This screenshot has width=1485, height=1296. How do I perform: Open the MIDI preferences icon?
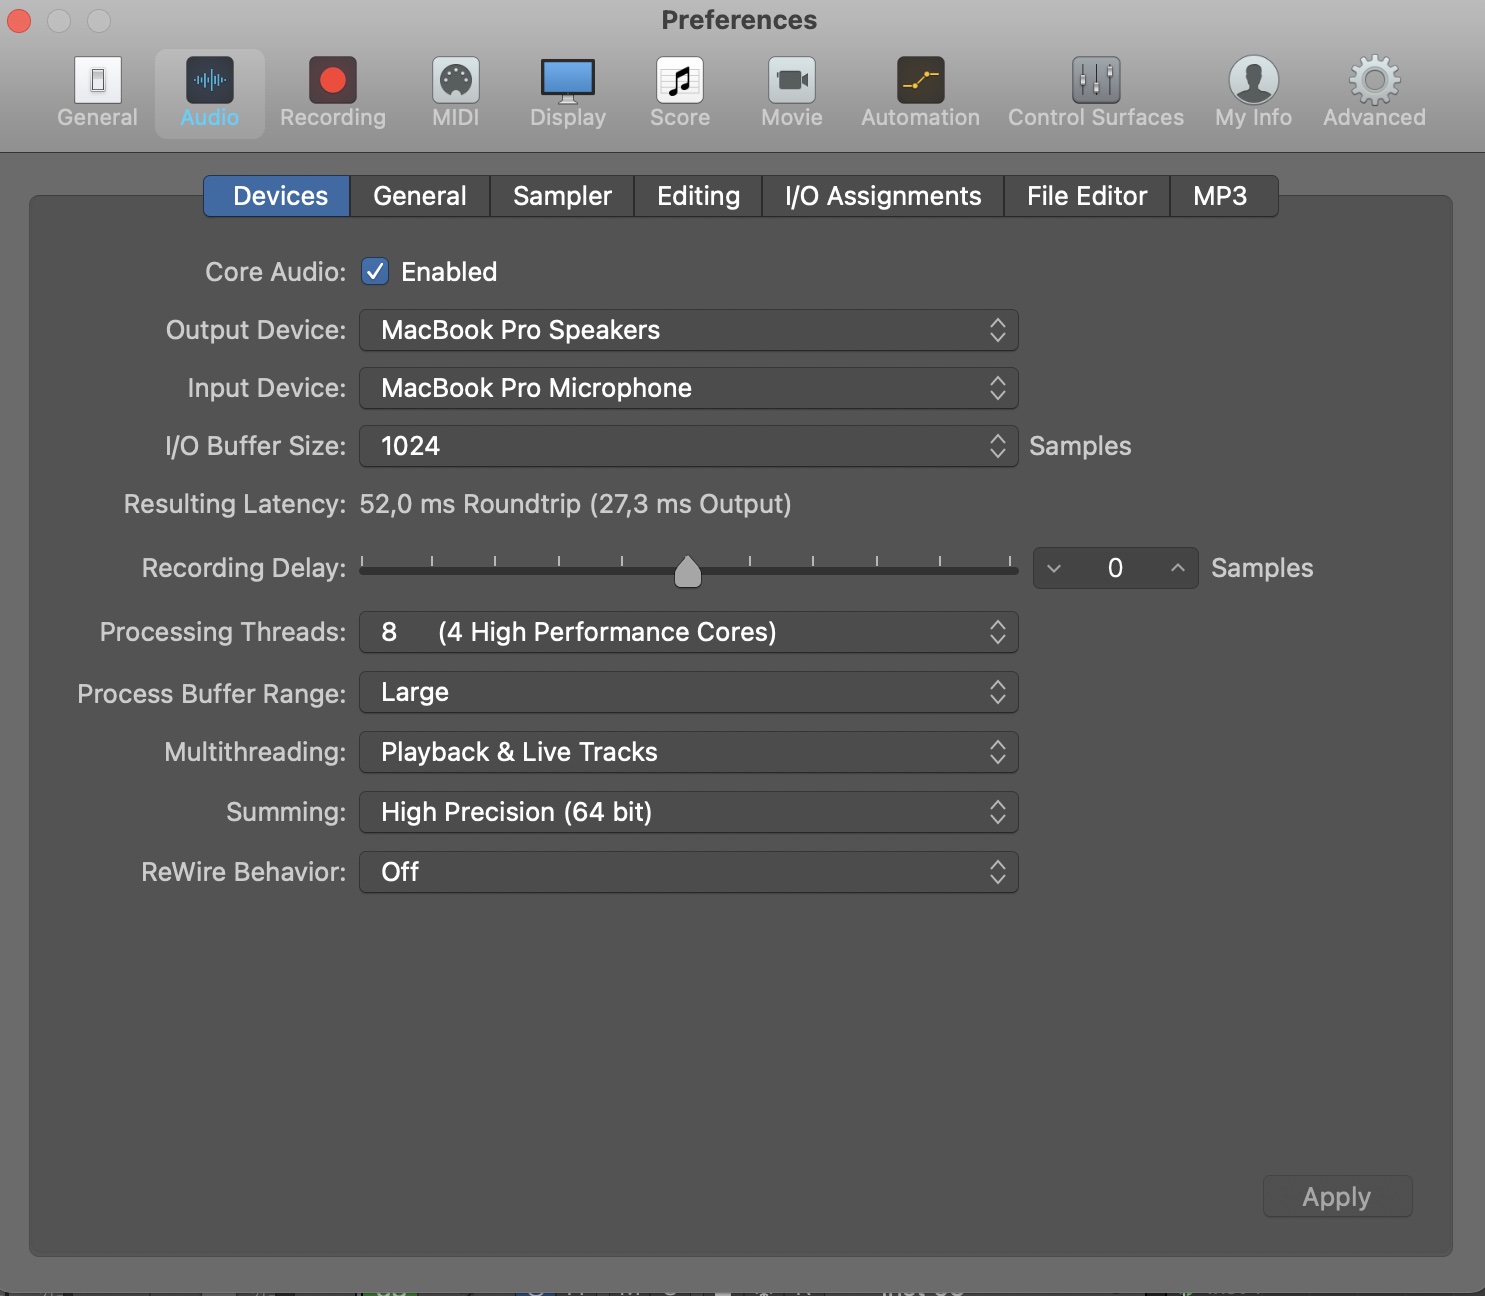click(x=456, y=80)
